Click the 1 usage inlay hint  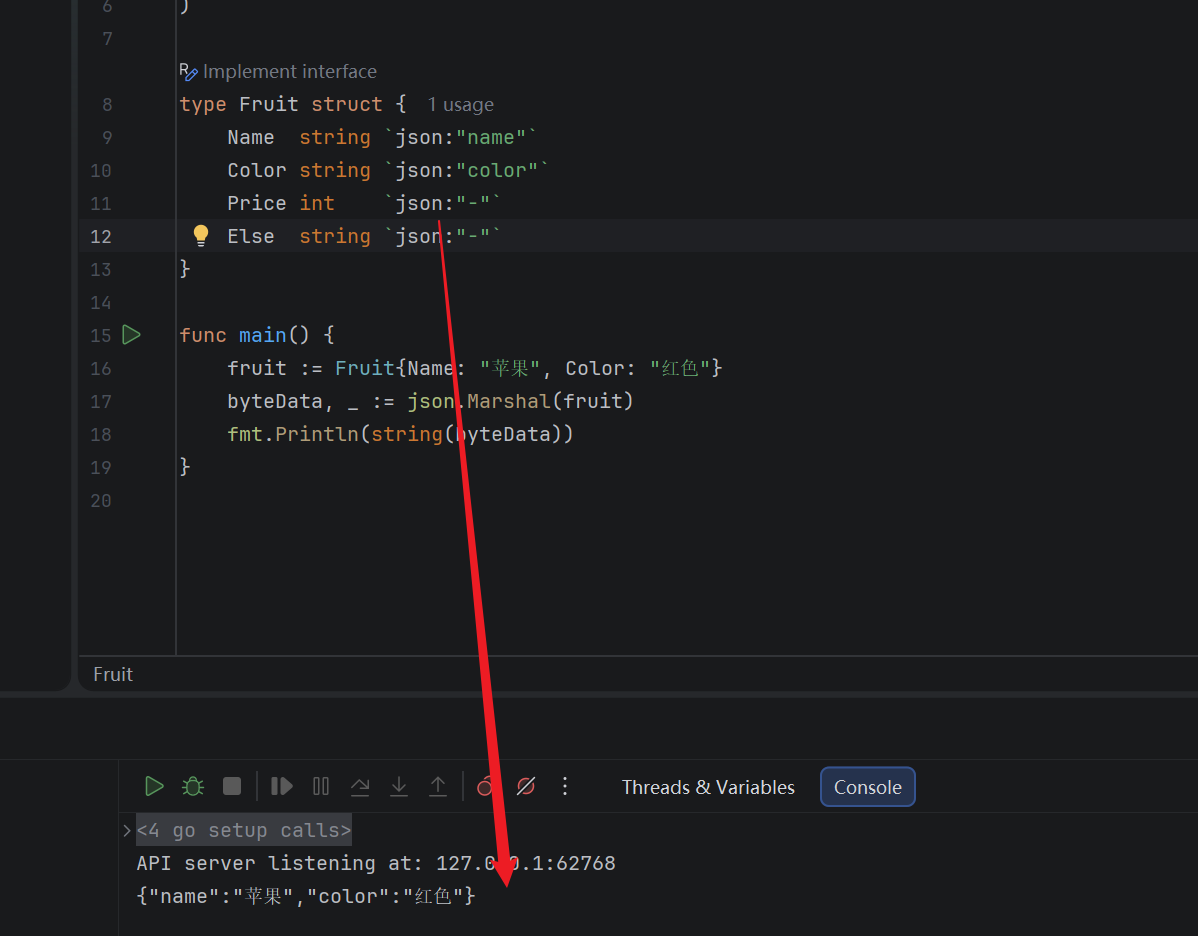tap(460, 105)
